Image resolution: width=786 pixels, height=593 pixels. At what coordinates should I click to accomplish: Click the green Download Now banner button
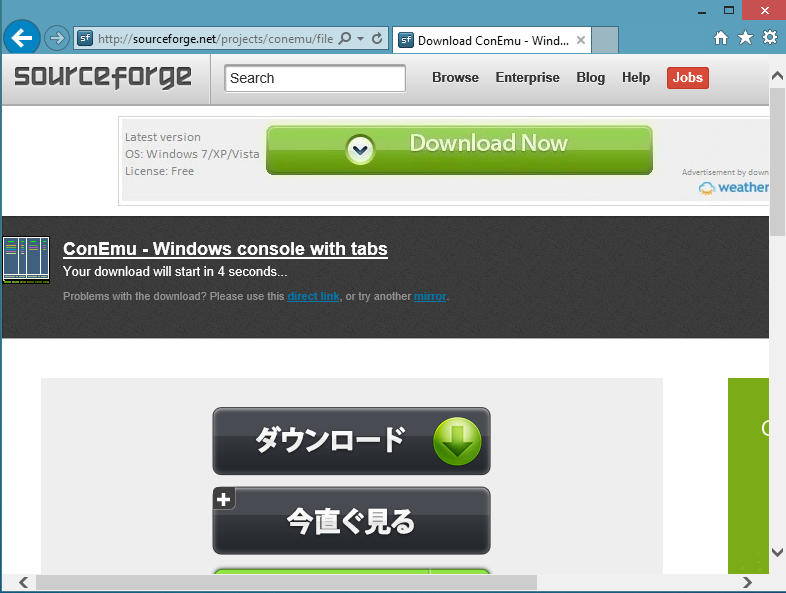click(x=459, y=150)
